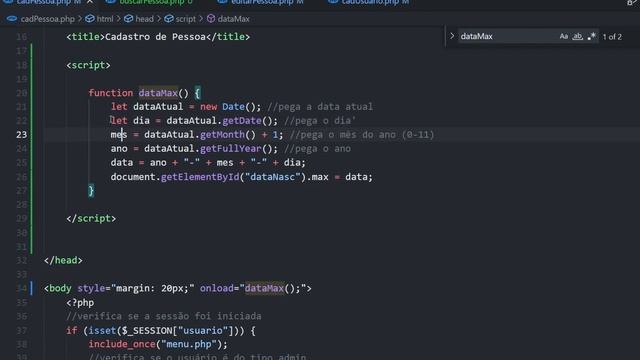This screenshot has height=360, width=640.
Task: Open the script breadcrumb segment
Action: (186, 19)
